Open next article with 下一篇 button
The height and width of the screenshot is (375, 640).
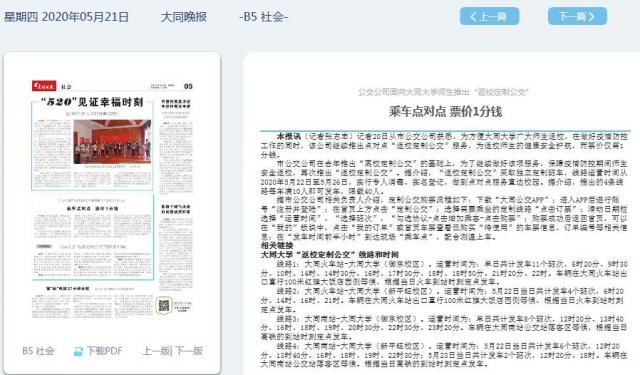[577, 16]
